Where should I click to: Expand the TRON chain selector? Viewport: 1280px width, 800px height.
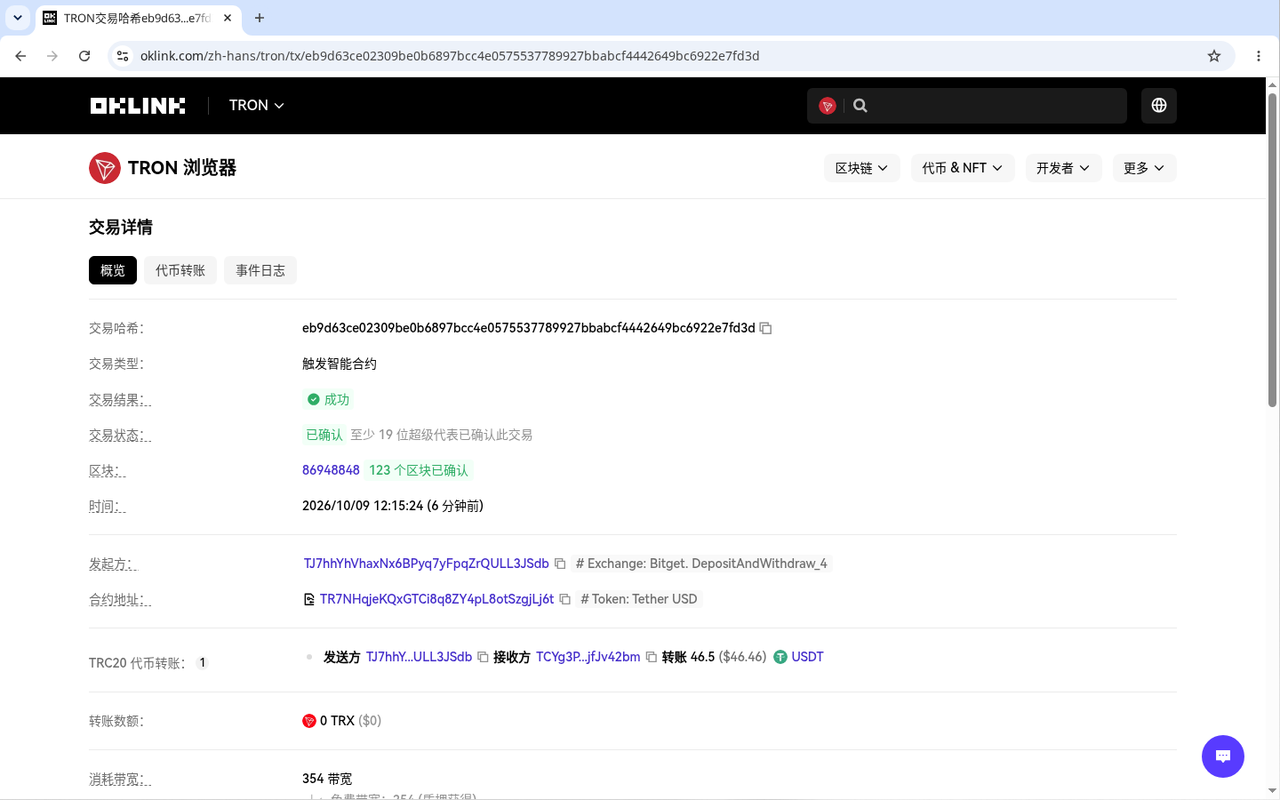[256, 105]
